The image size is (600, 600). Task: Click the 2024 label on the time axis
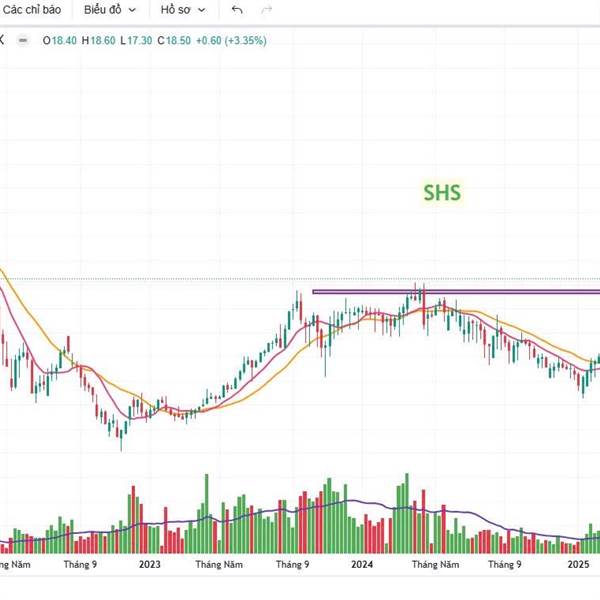362,564
